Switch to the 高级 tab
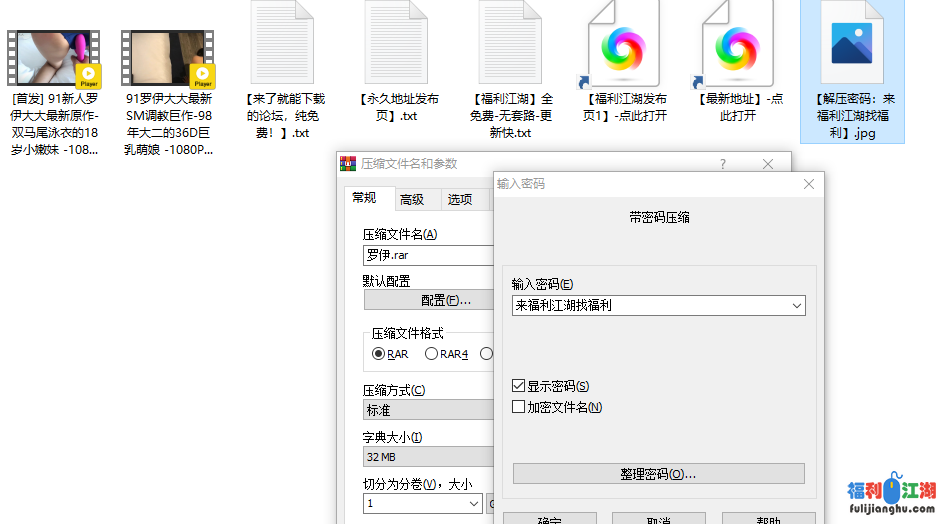 [x=412, y=199]
